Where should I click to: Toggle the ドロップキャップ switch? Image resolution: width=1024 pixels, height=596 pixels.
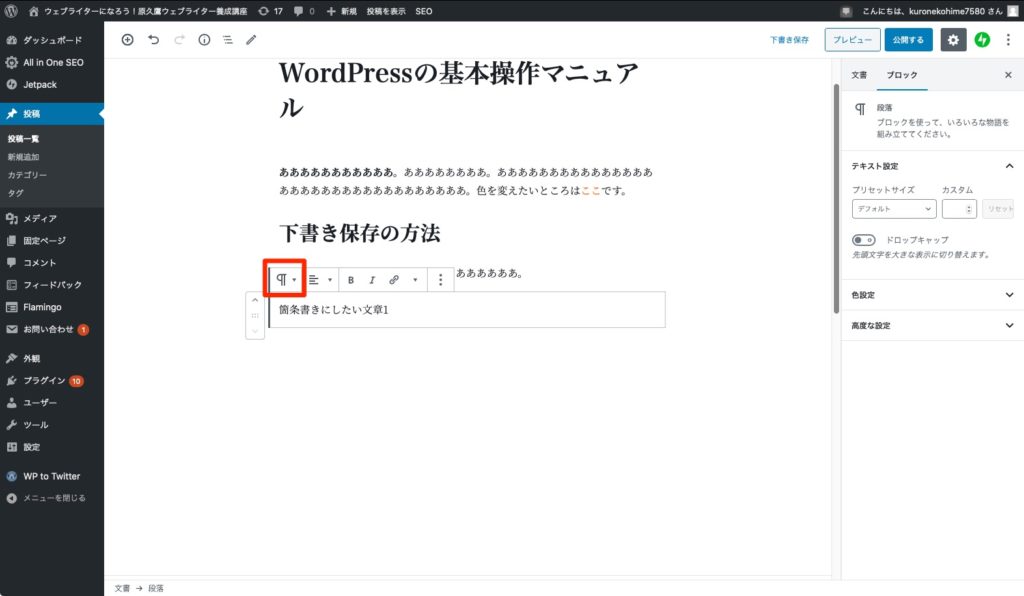click(863, 240)
